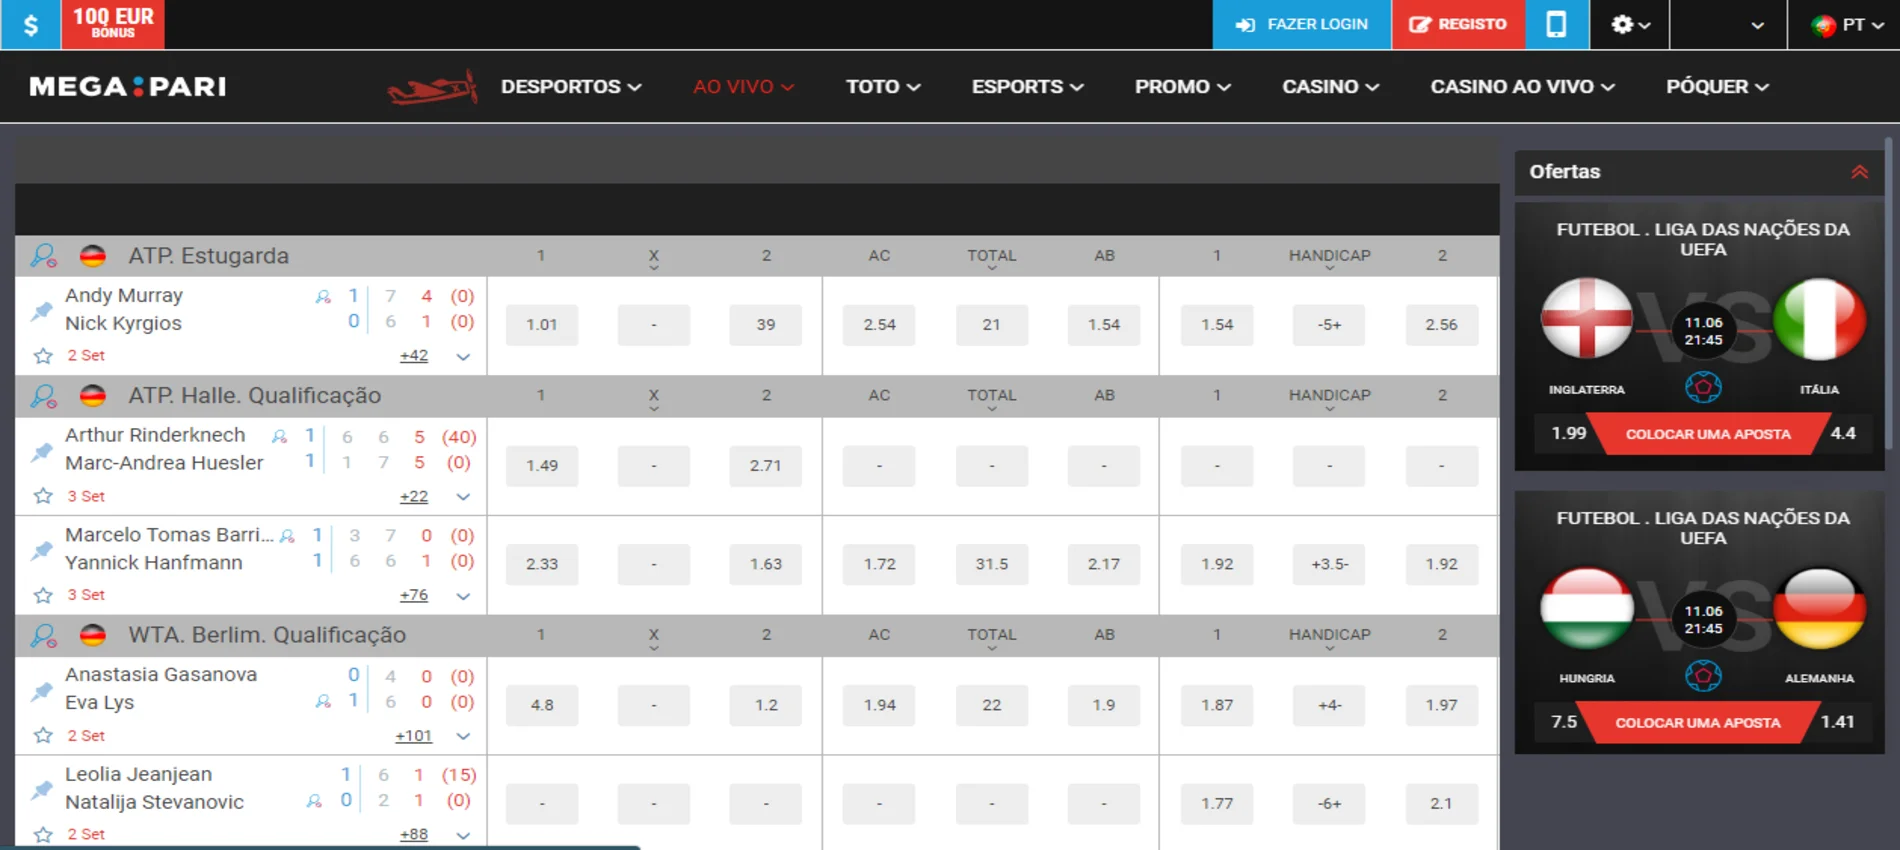Pin the Andy Murray match
Screen dimensions: 1900x850
[x=42, y=310]
